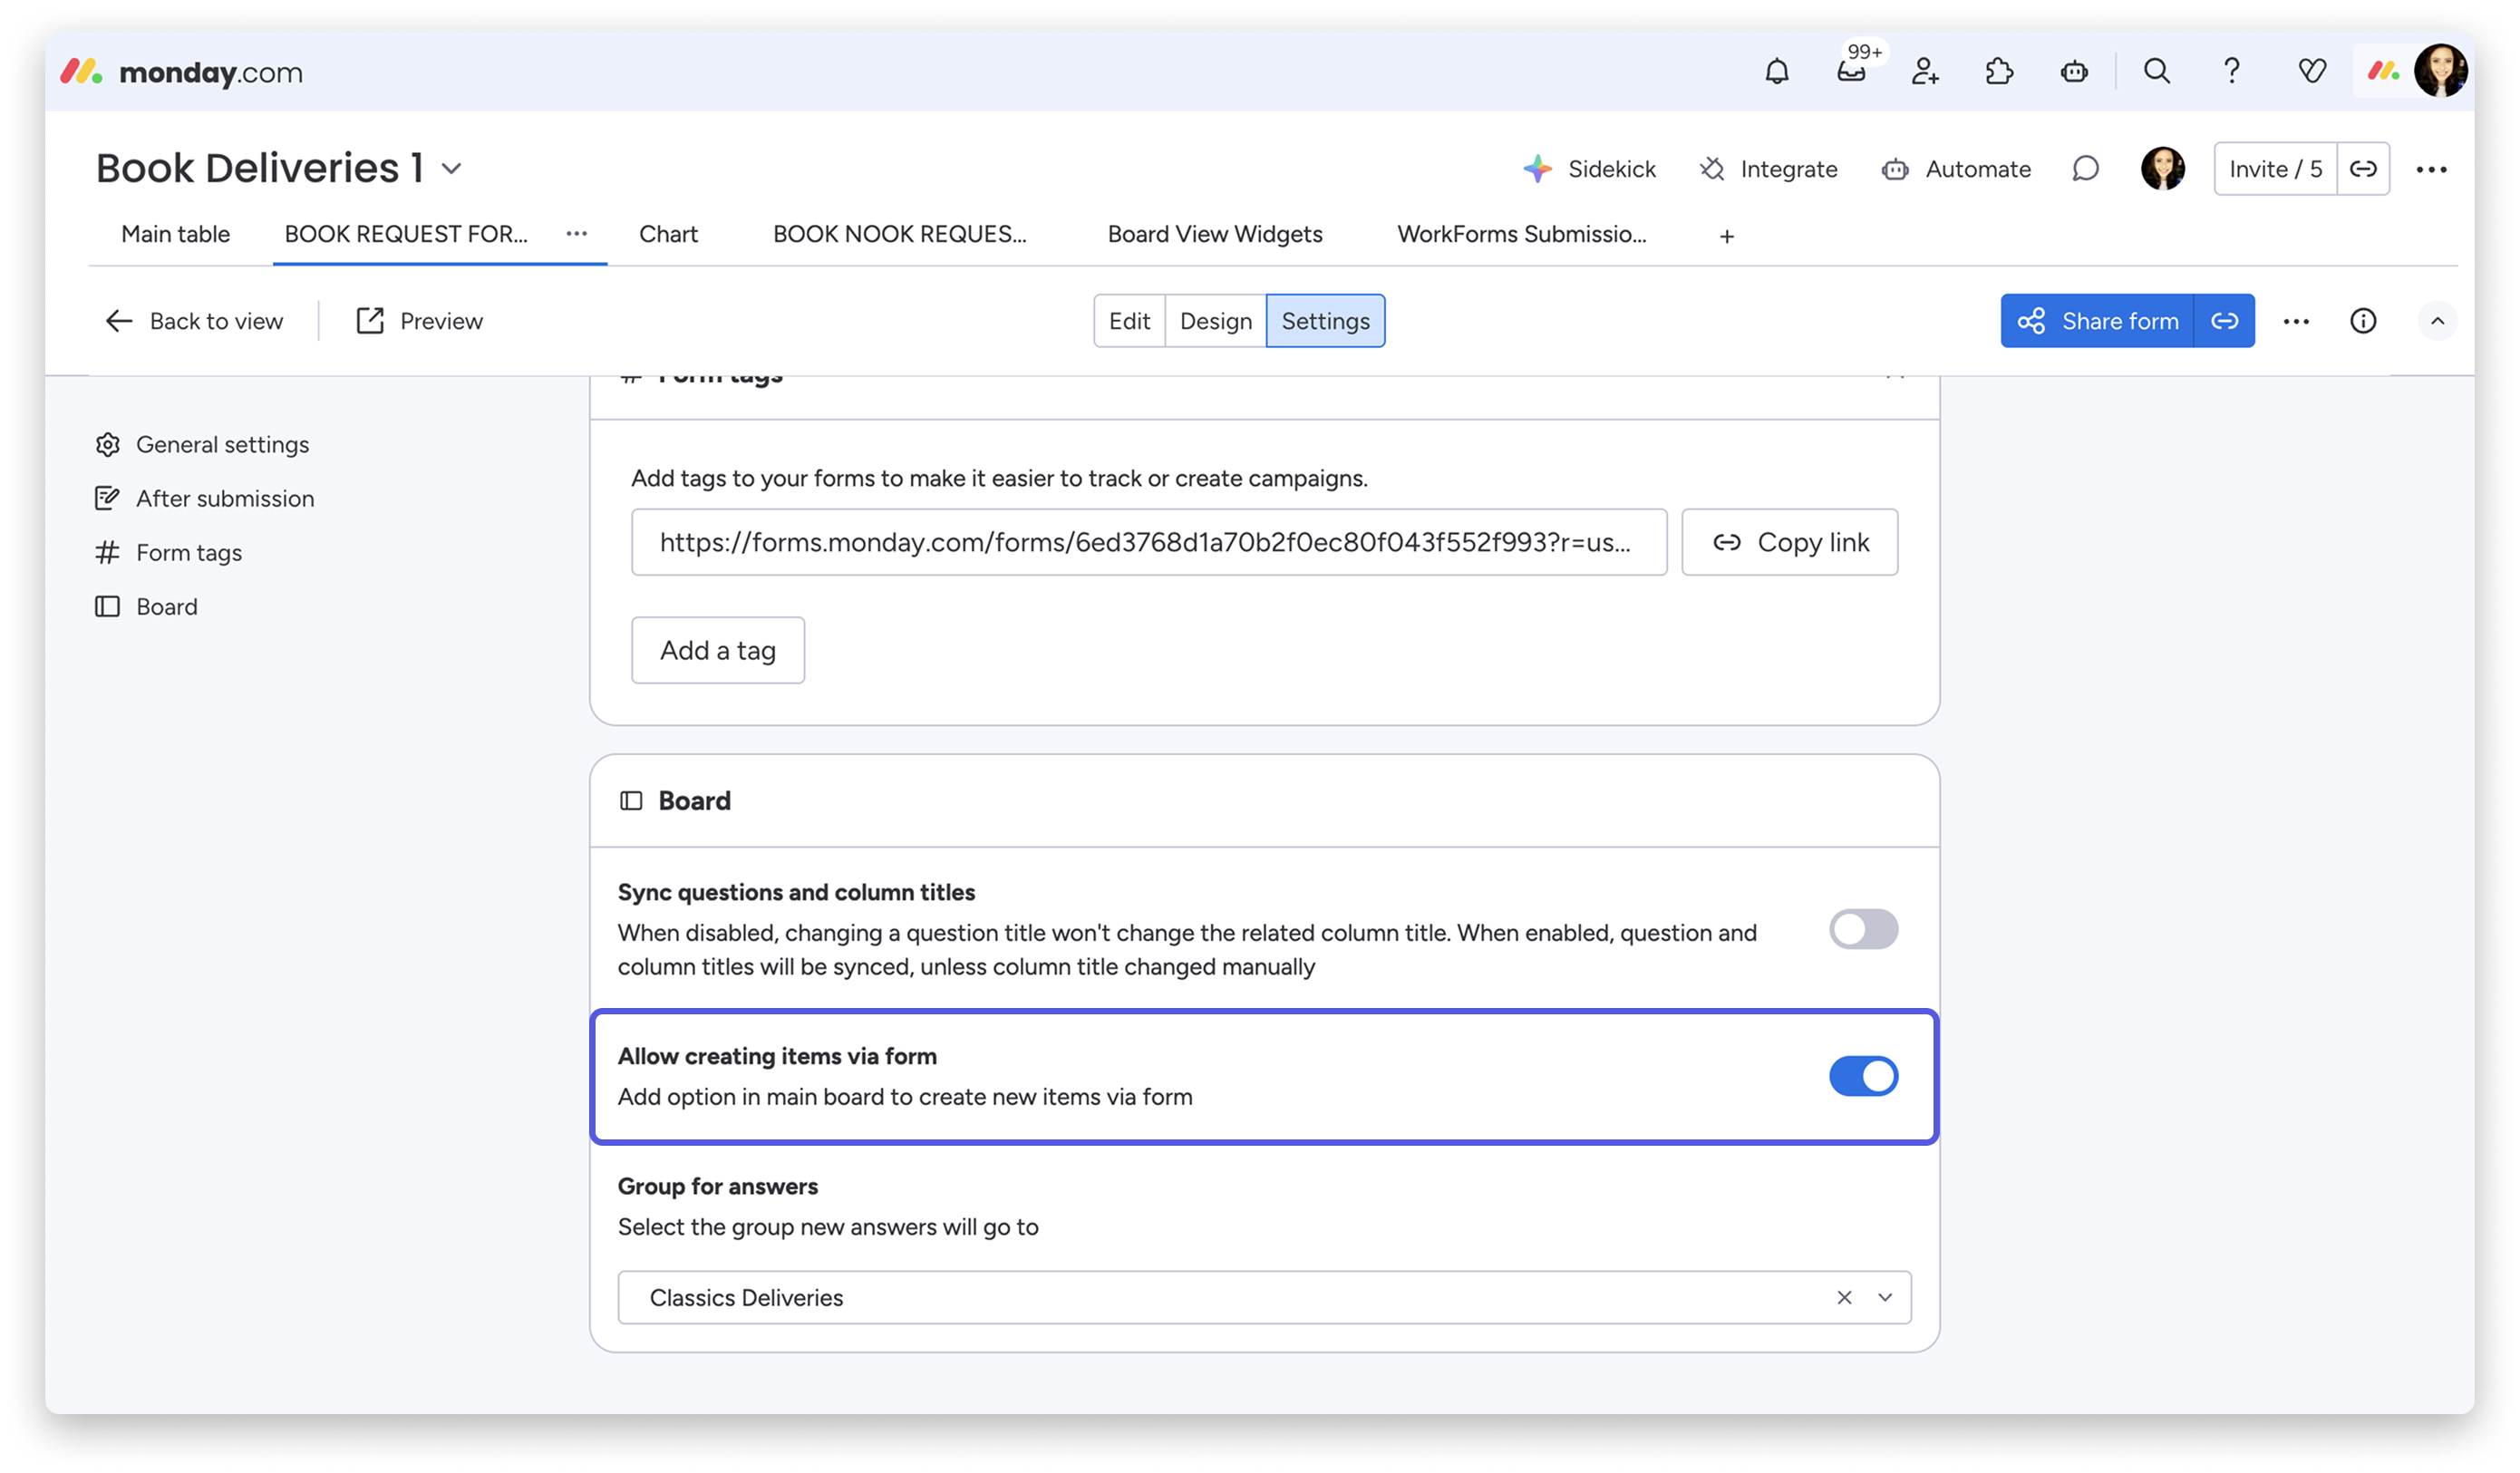
Task: Open board options three-dot menu
Action: 2431,170
